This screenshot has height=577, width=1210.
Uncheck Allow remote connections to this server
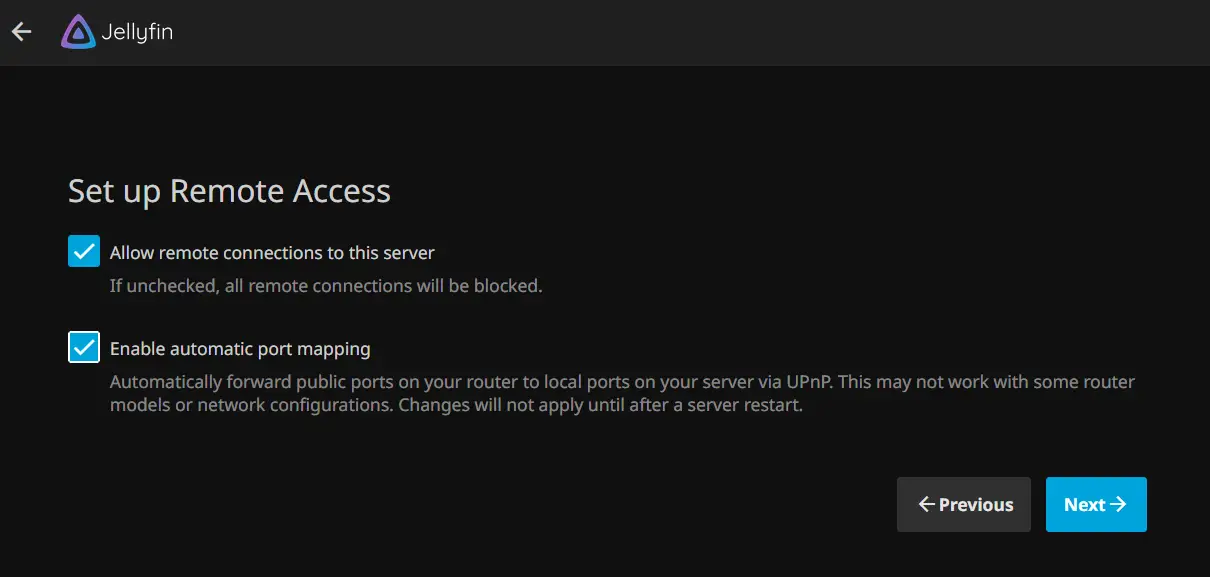tap(84, 252)
